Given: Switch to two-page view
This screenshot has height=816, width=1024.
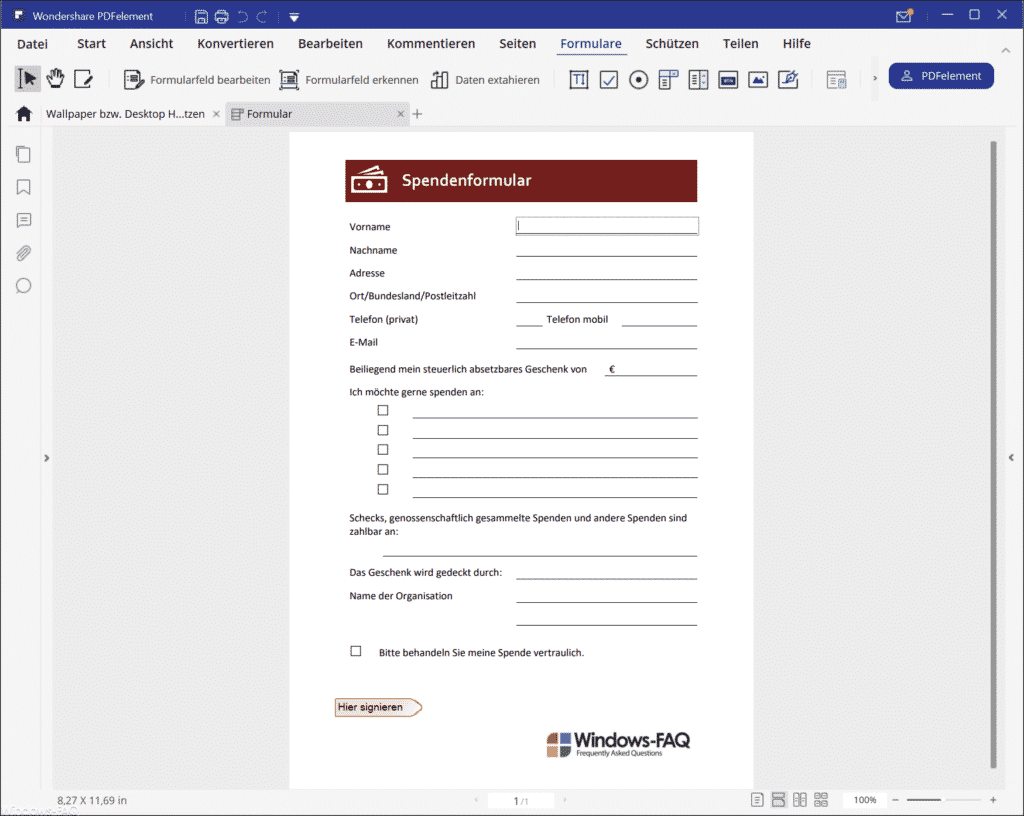Looking at the screenshot, I should pyautogui.click(x=799, y=800).
